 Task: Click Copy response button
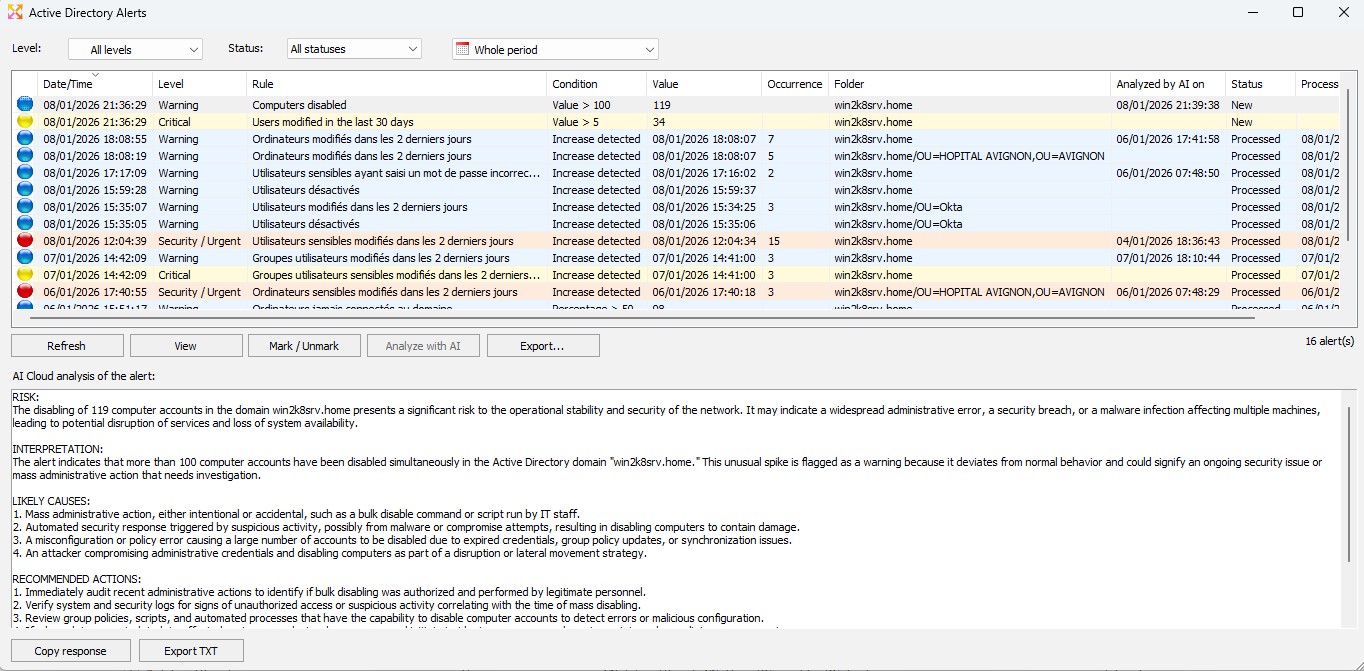click(71, 651)
